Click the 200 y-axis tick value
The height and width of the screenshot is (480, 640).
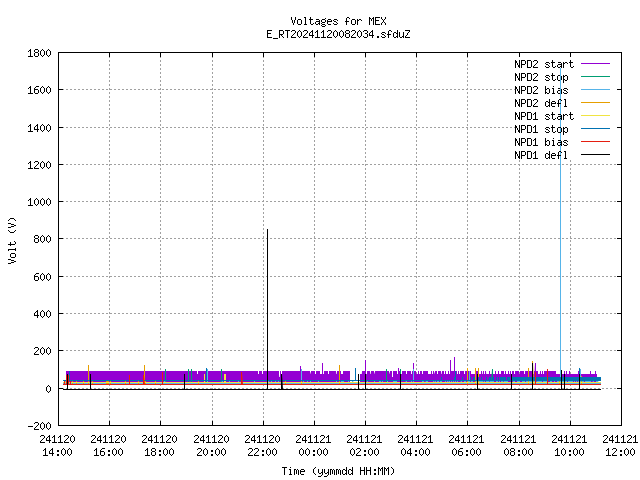pyautogui.click(x=42, y=351)
